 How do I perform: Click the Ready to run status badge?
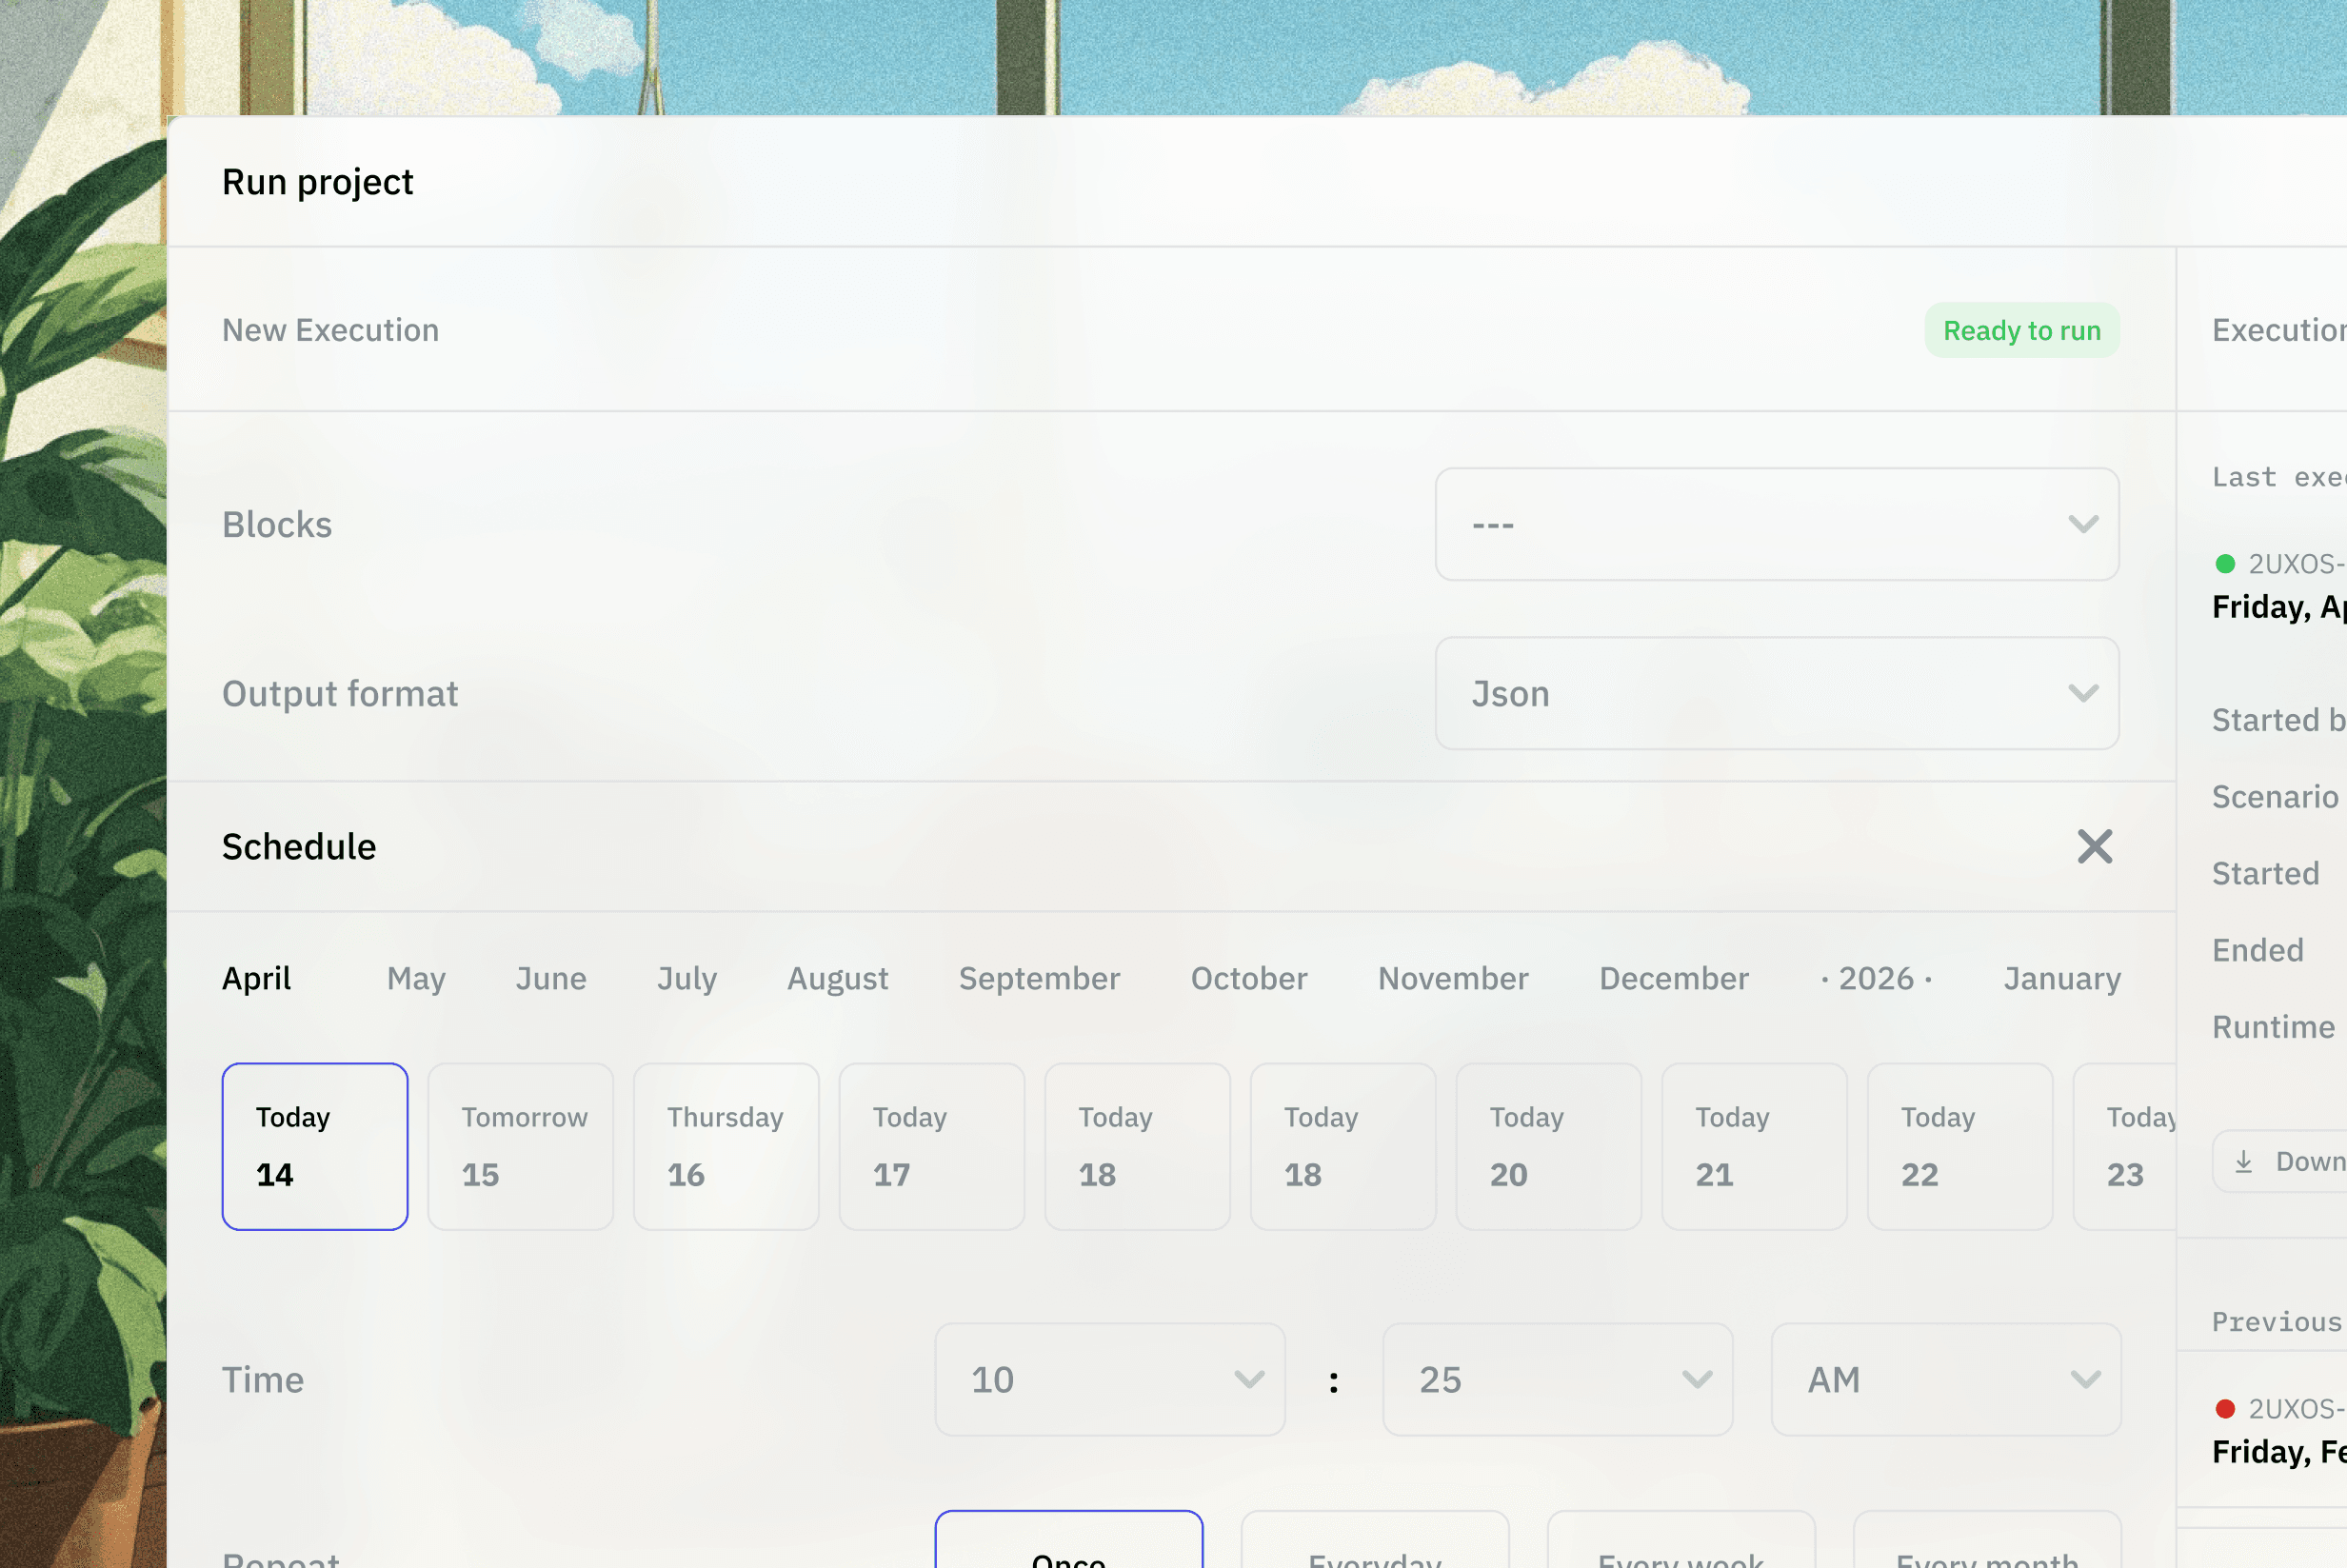2021,330
